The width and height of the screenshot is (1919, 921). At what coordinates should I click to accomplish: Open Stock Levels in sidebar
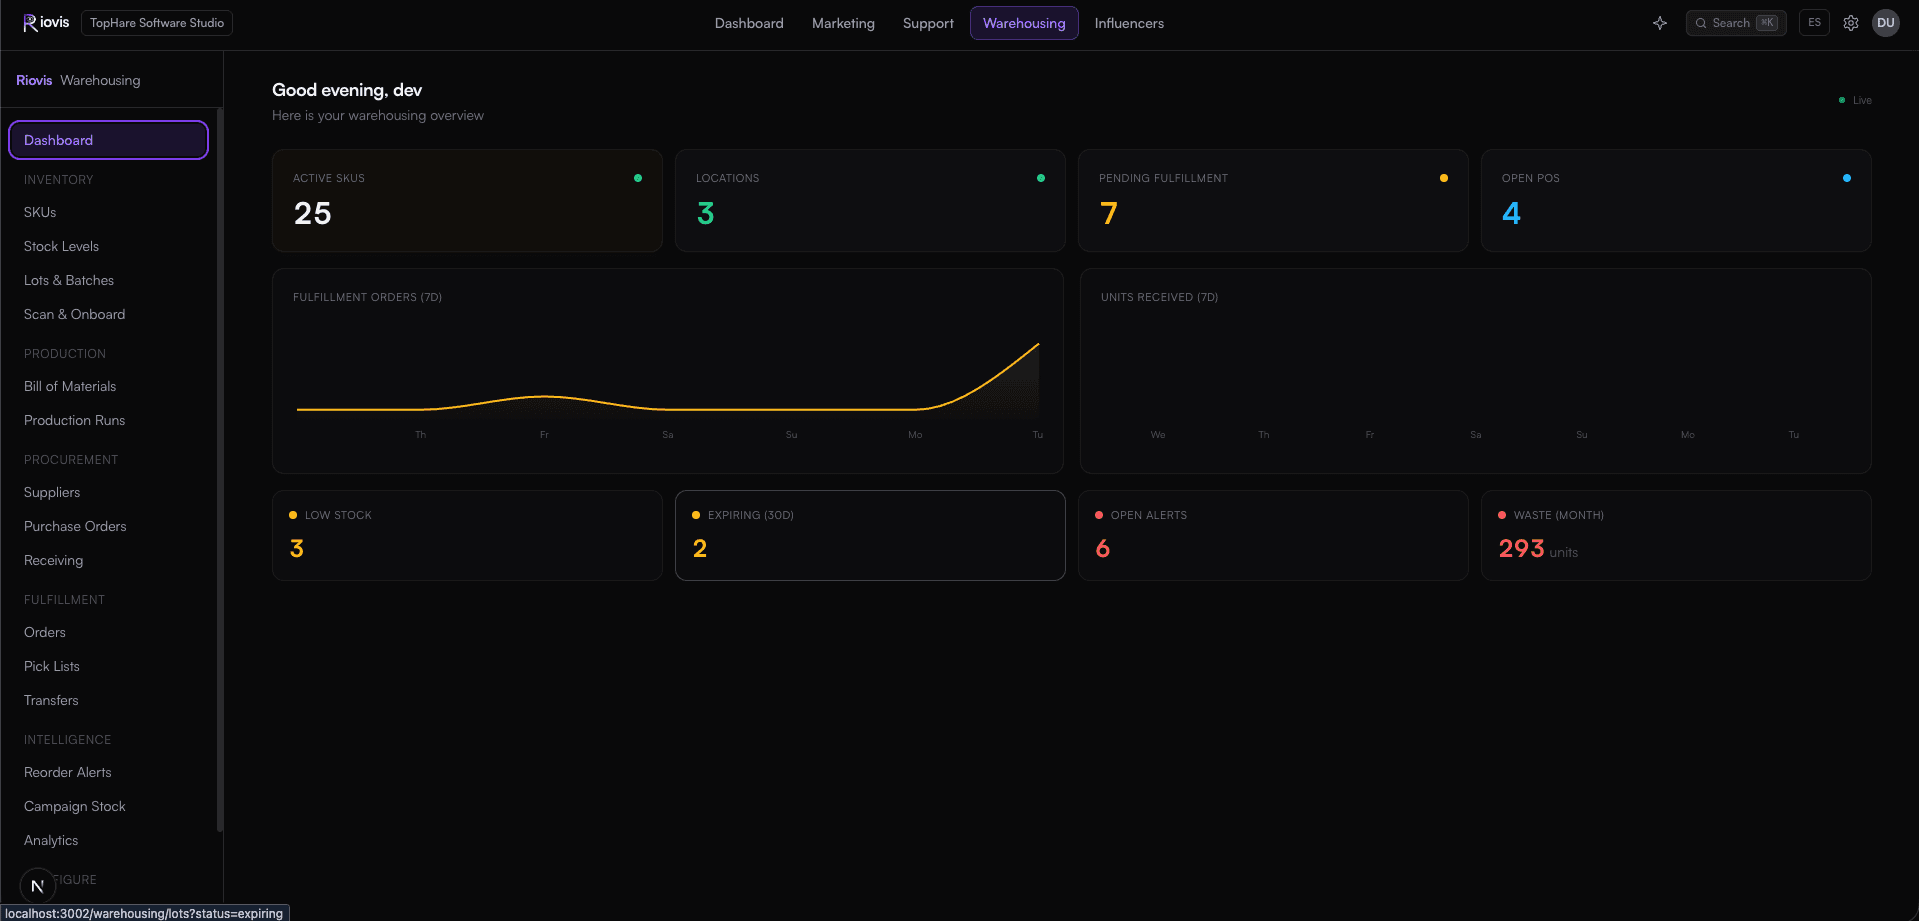tap(61, 246)
